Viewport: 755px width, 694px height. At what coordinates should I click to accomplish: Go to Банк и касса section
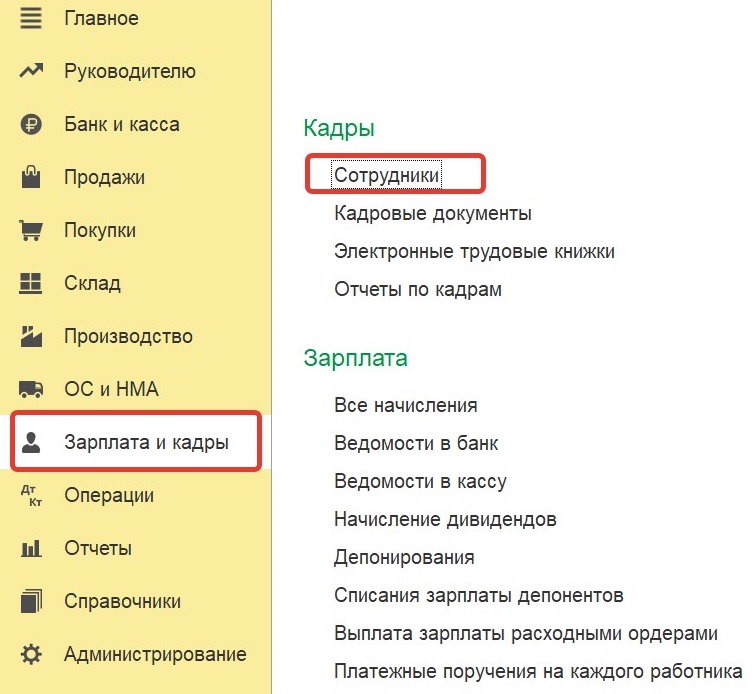point(122,124)
